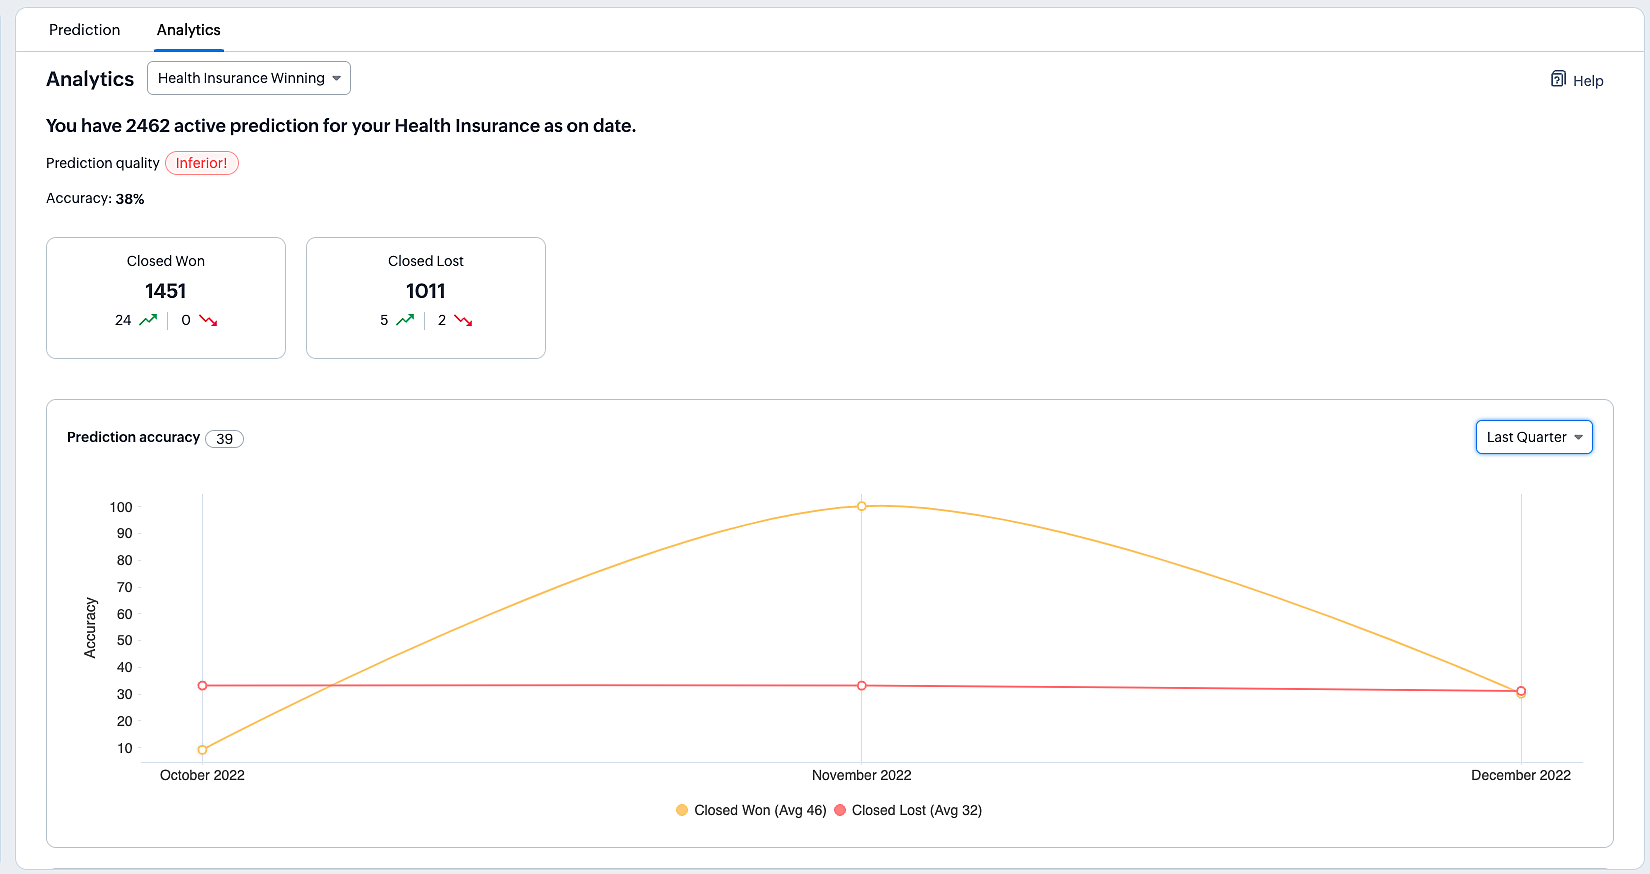
Task: Open the Health Insurance Winning dropdown
Action: tap(249, 78)
